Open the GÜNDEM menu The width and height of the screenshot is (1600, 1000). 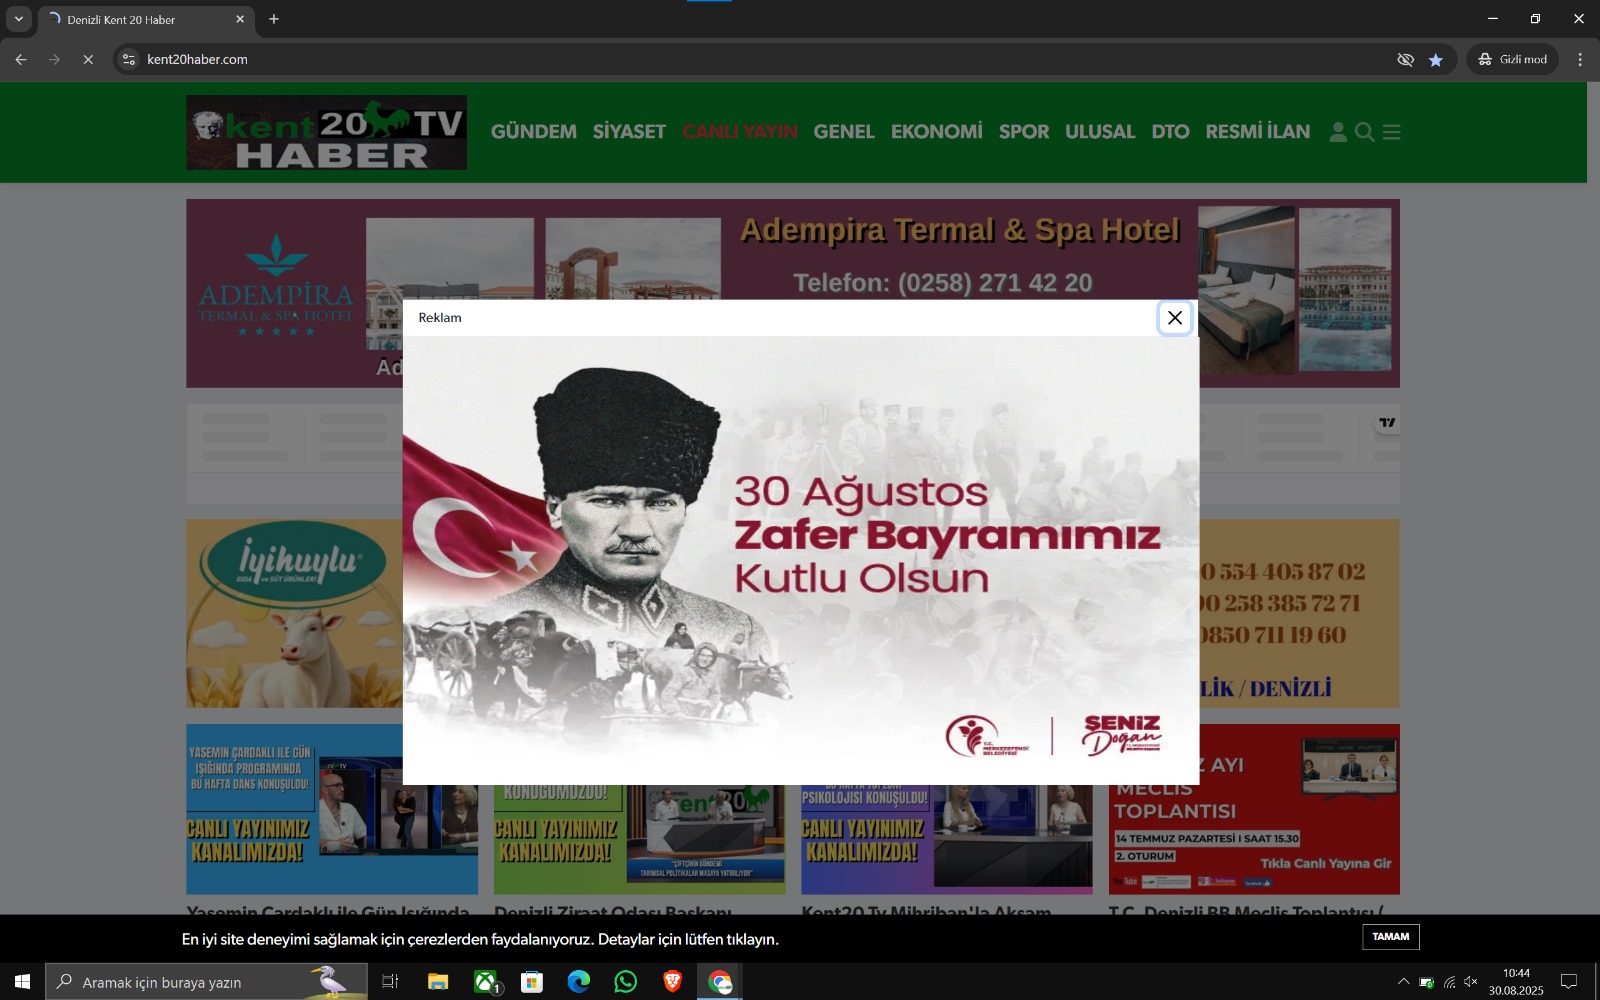click(x=534, y=132)
